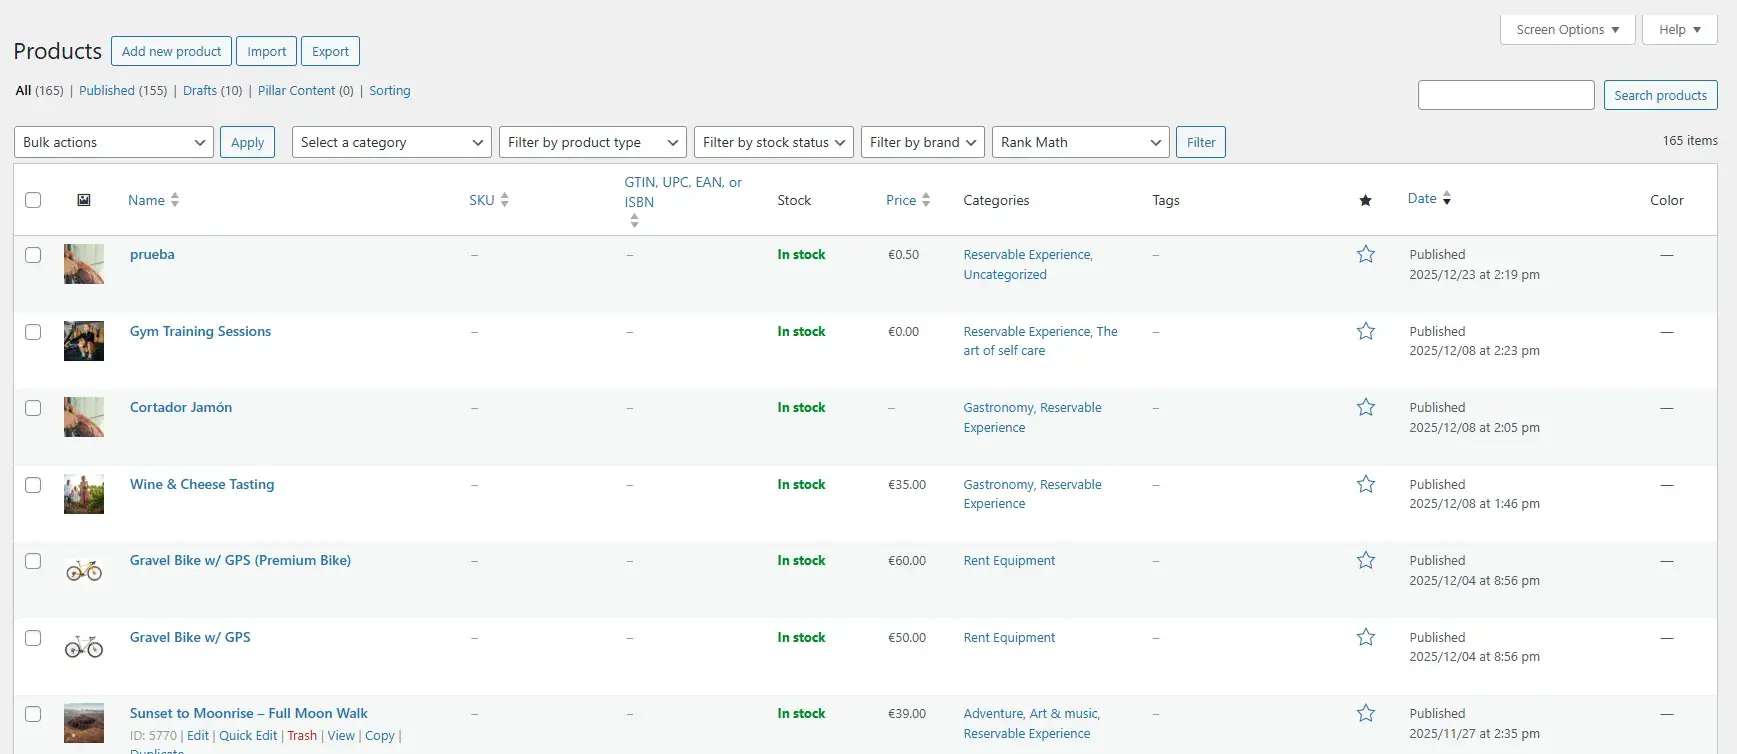Screen dimensions: 1737x754
Task: Toggle featured star for Wine & Cheese Tasting
Action: point(1365,484)
